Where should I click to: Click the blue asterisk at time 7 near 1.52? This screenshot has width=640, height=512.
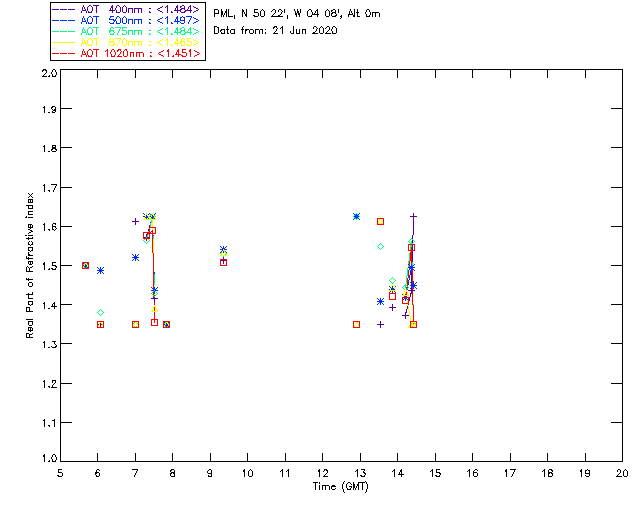tap(136, 258)
